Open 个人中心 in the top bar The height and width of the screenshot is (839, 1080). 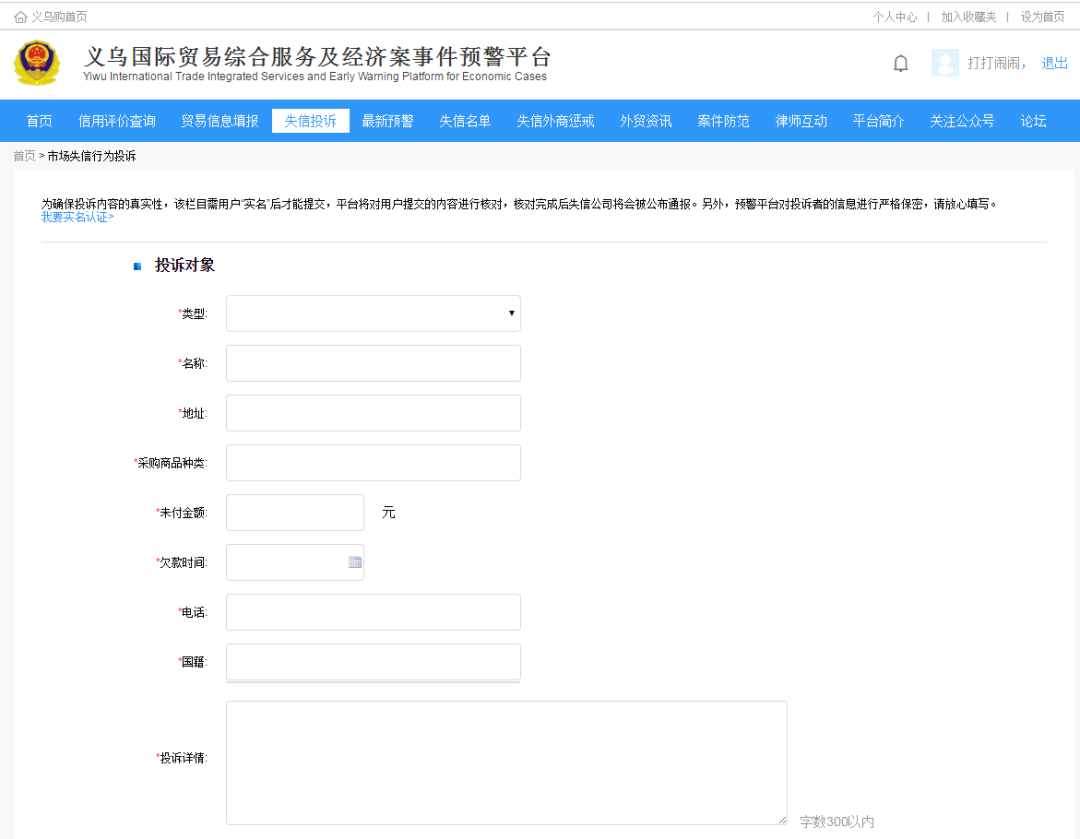pos(894,17)
